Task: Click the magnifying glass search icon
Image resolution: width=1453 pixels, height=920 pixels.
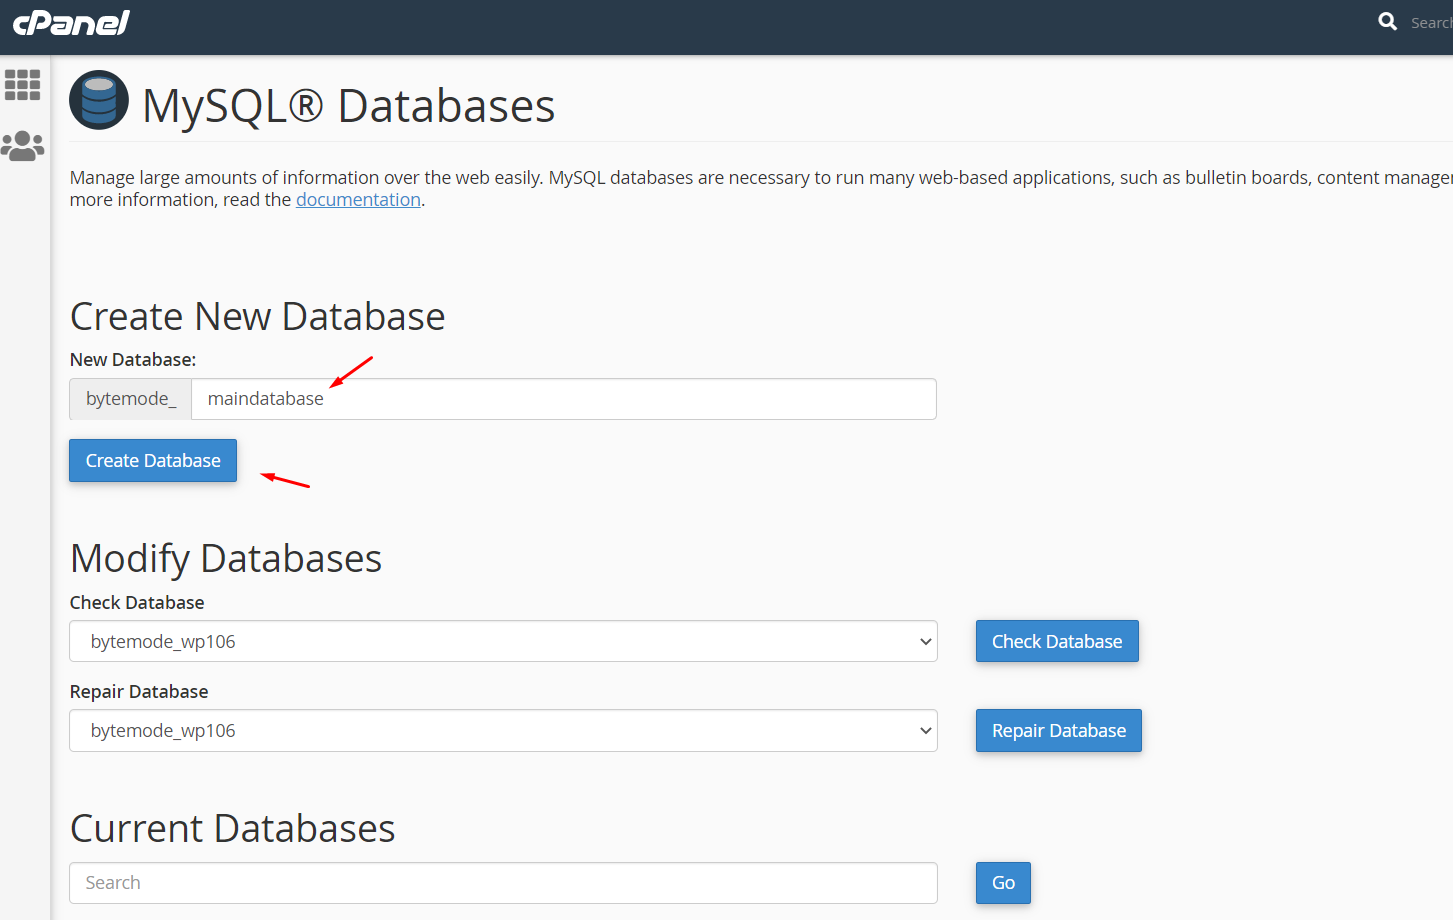Action: (1387, 21)
